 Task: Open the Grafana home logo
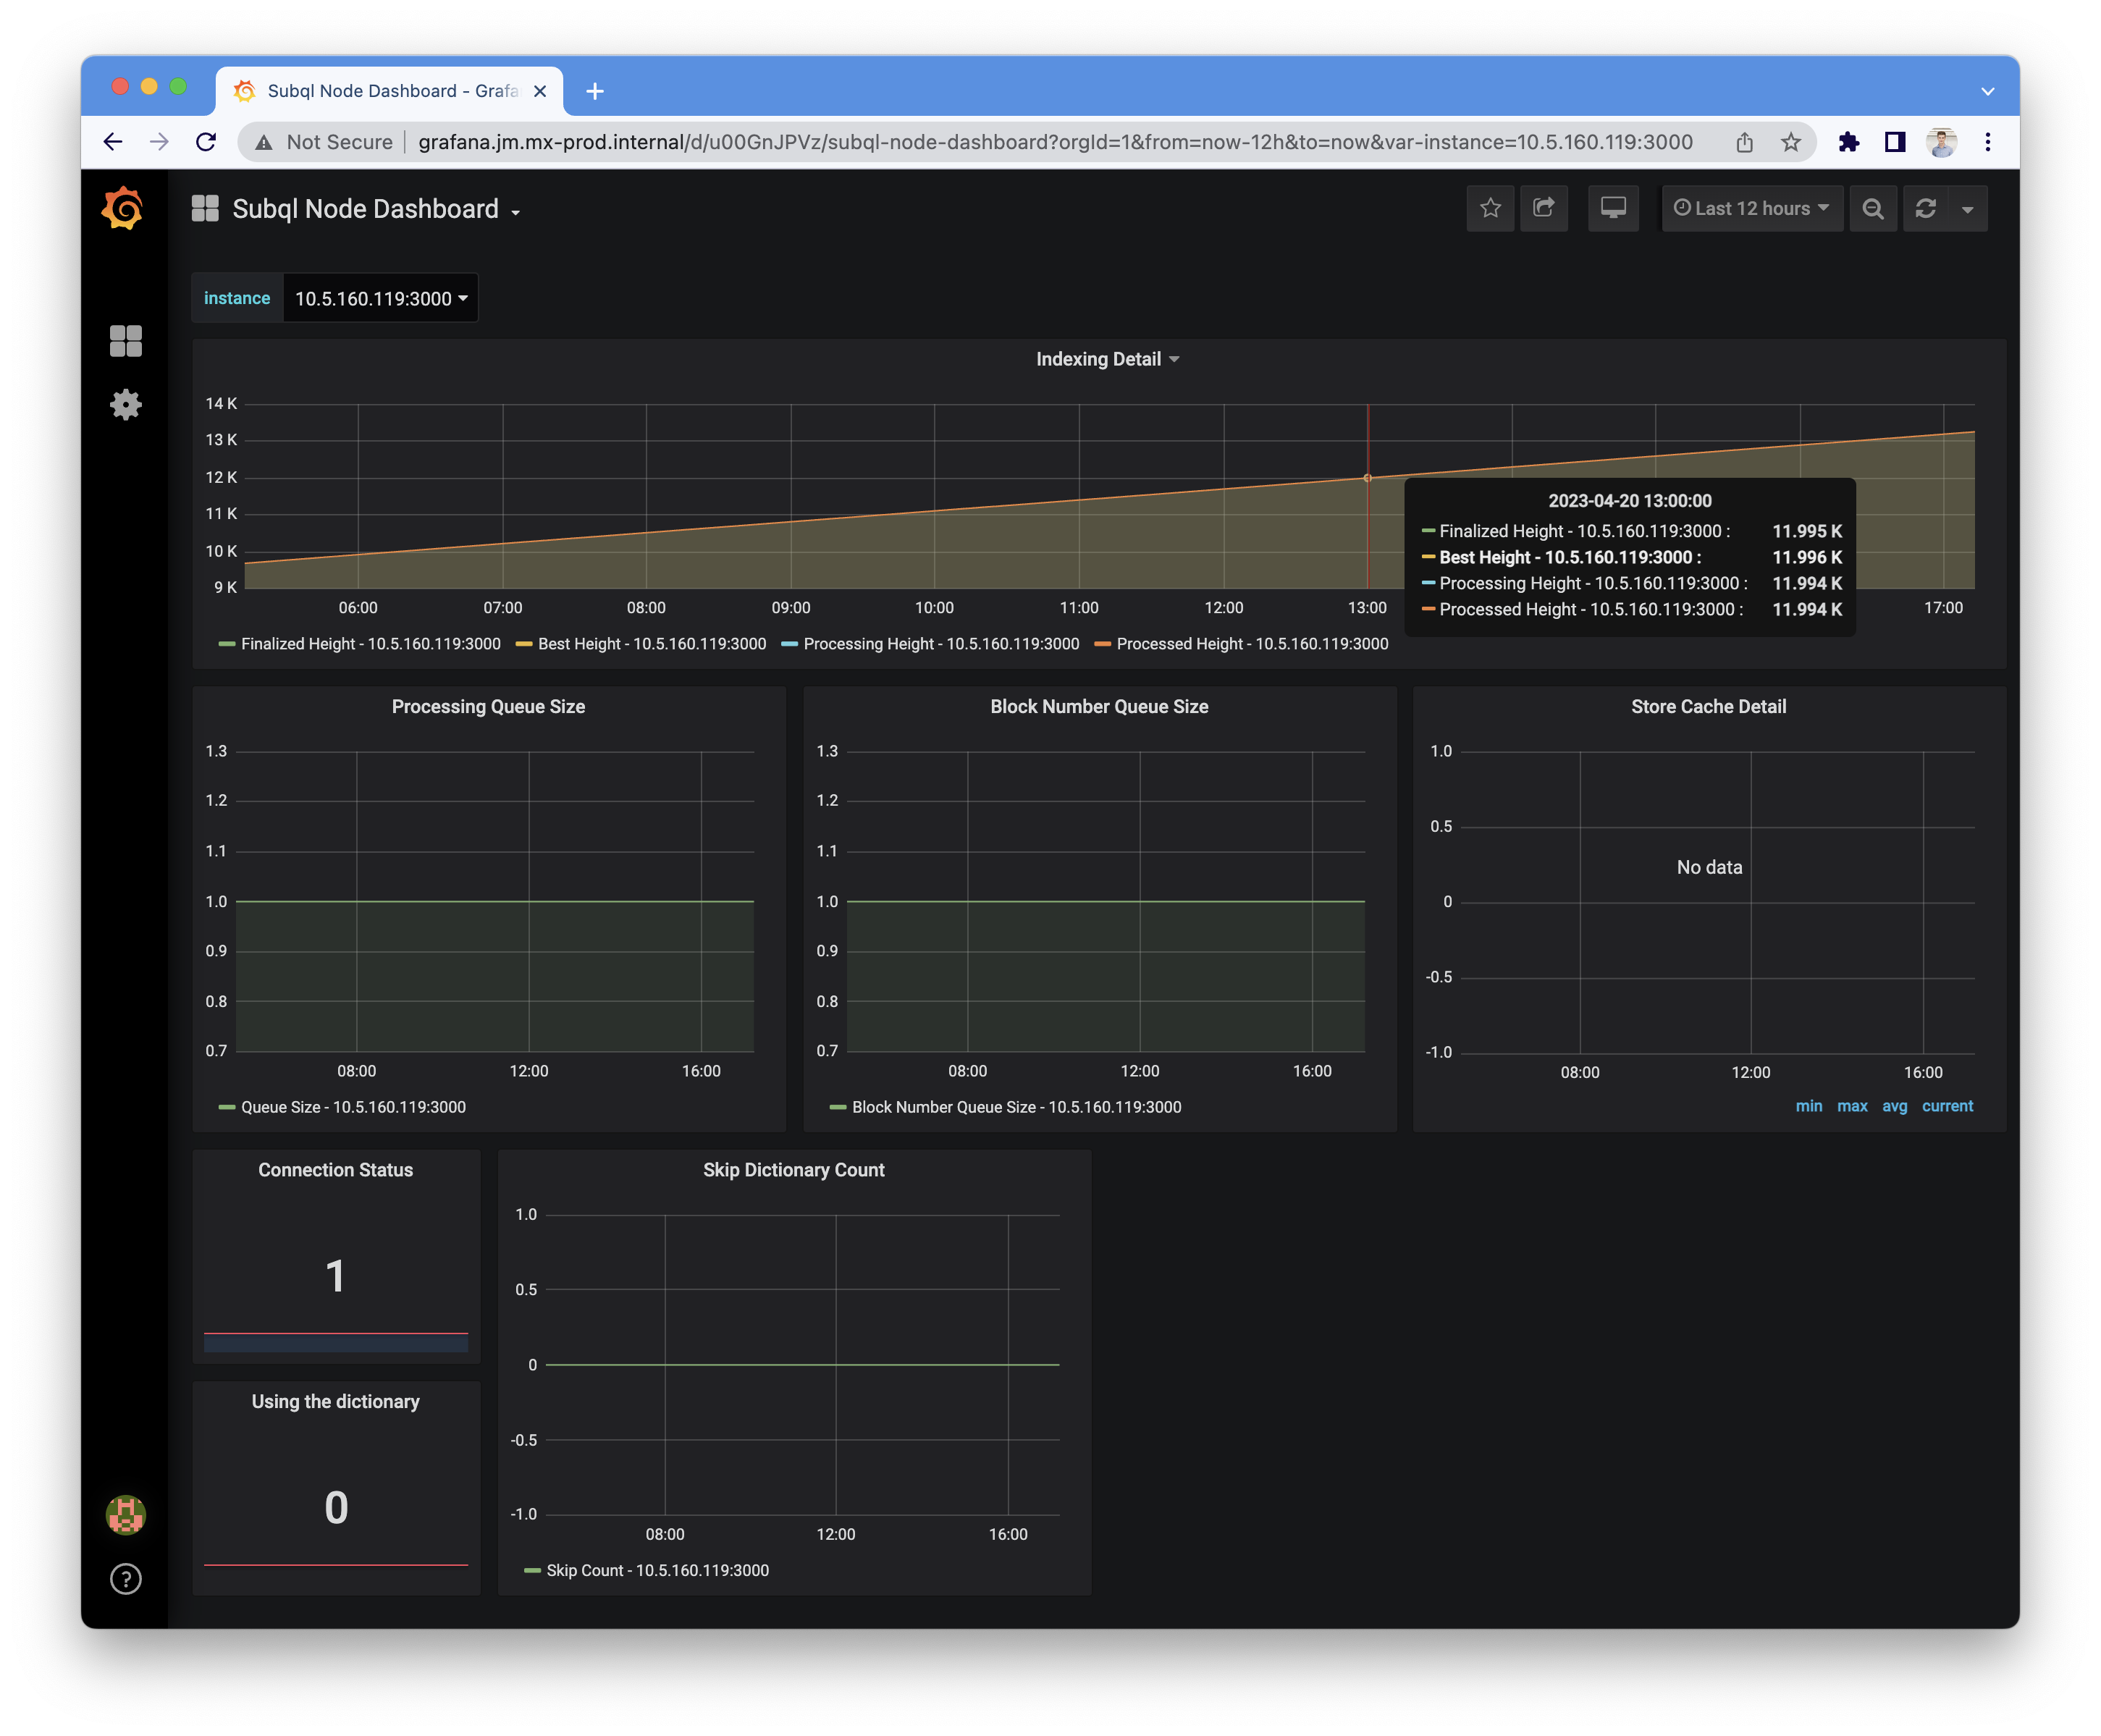pos(123,208)
